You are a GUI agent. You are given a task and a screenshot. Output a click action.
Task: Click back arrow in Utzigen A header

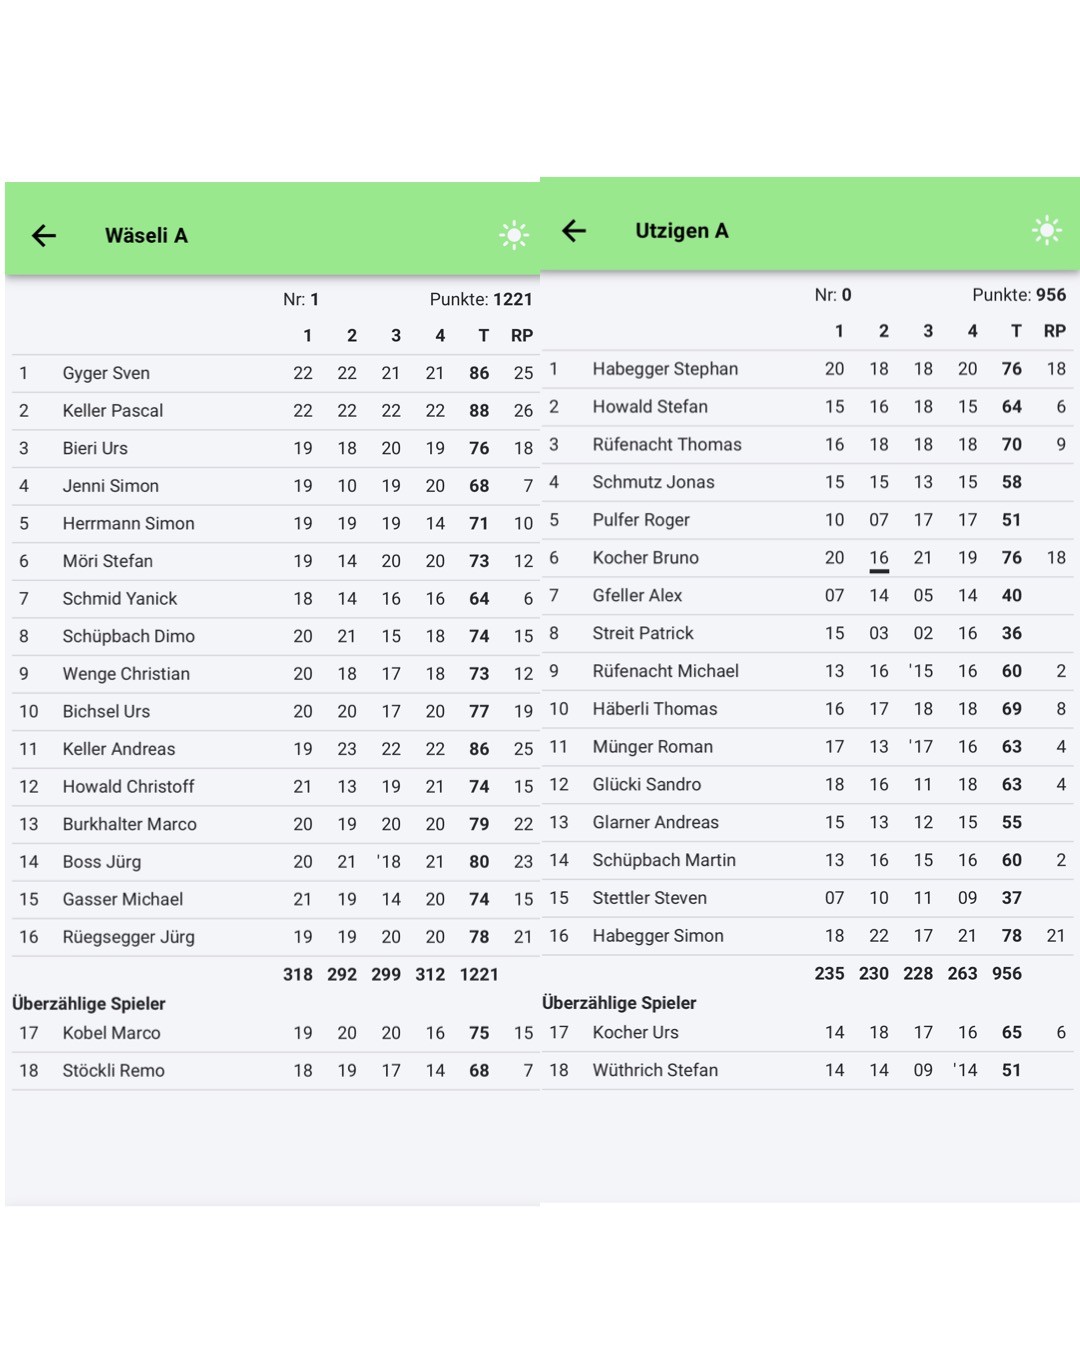point(574,231)
